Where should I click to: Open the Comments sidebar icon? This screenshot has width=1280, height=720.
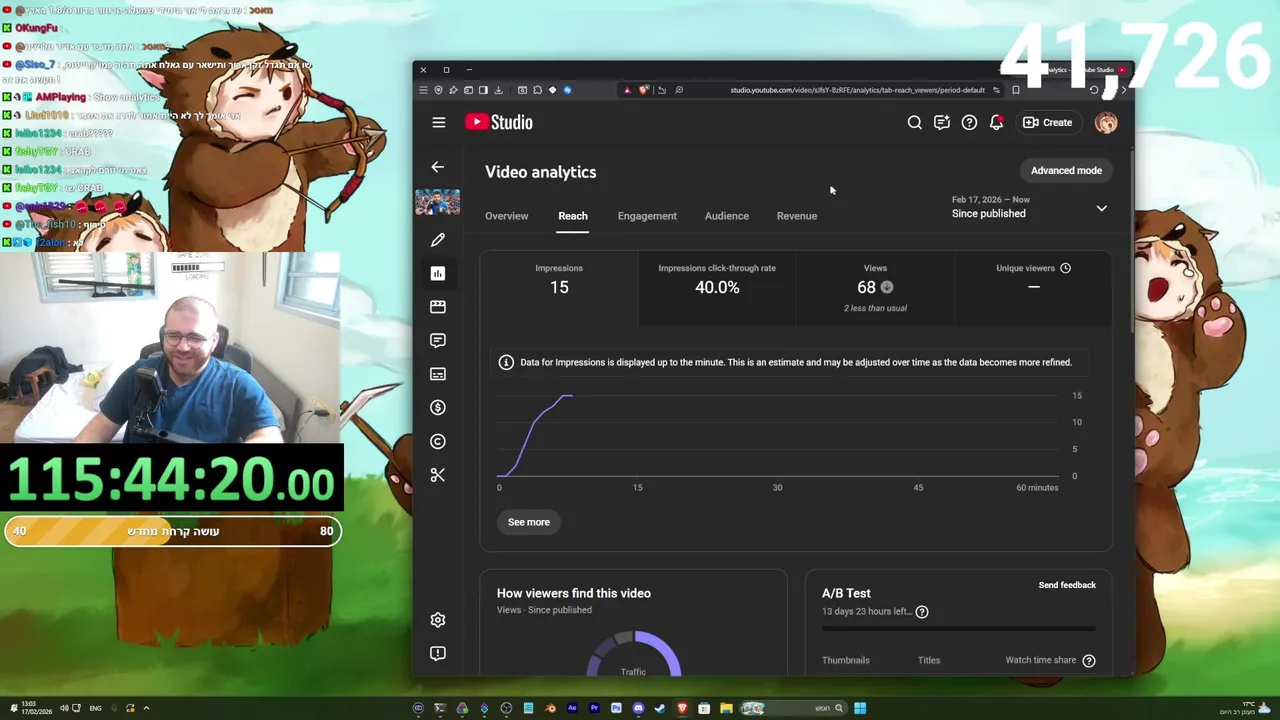pos(438,340)
